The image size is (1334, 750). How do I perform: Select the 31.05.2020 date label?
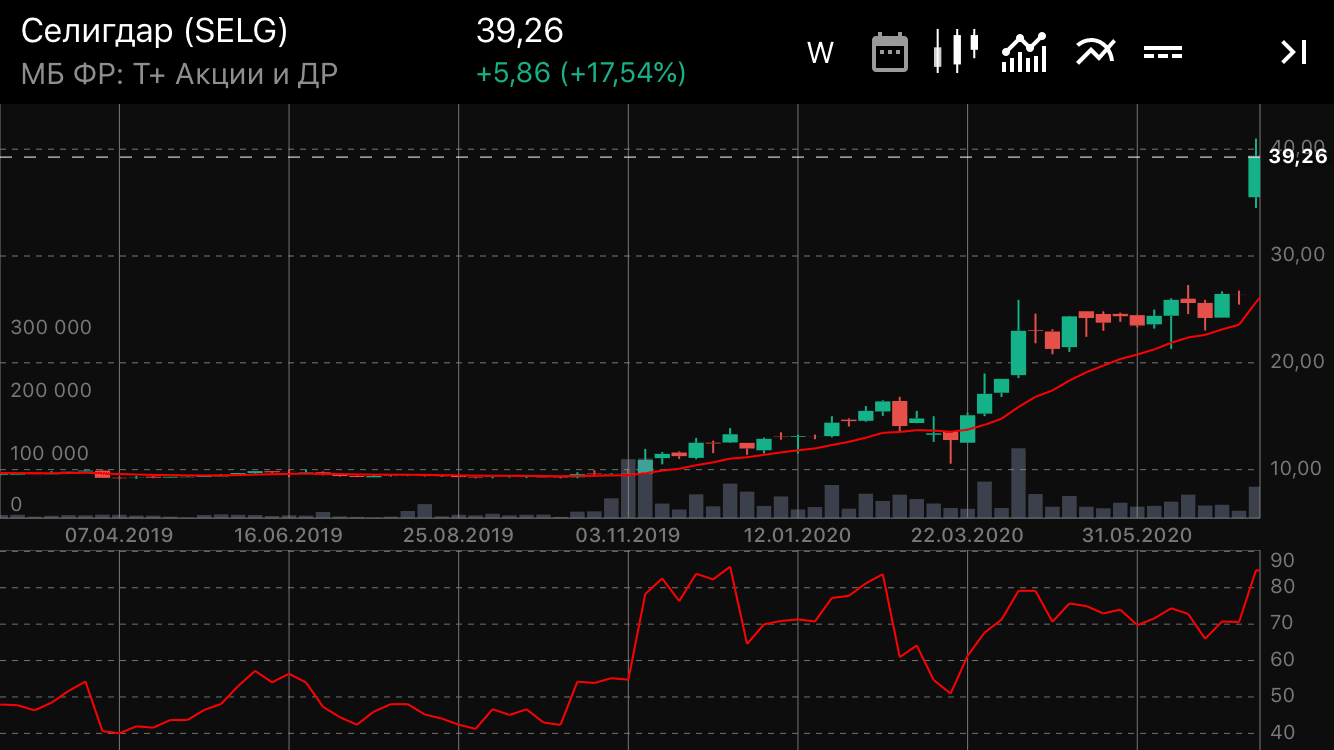pyautogui.click(x=1137, y=535)
